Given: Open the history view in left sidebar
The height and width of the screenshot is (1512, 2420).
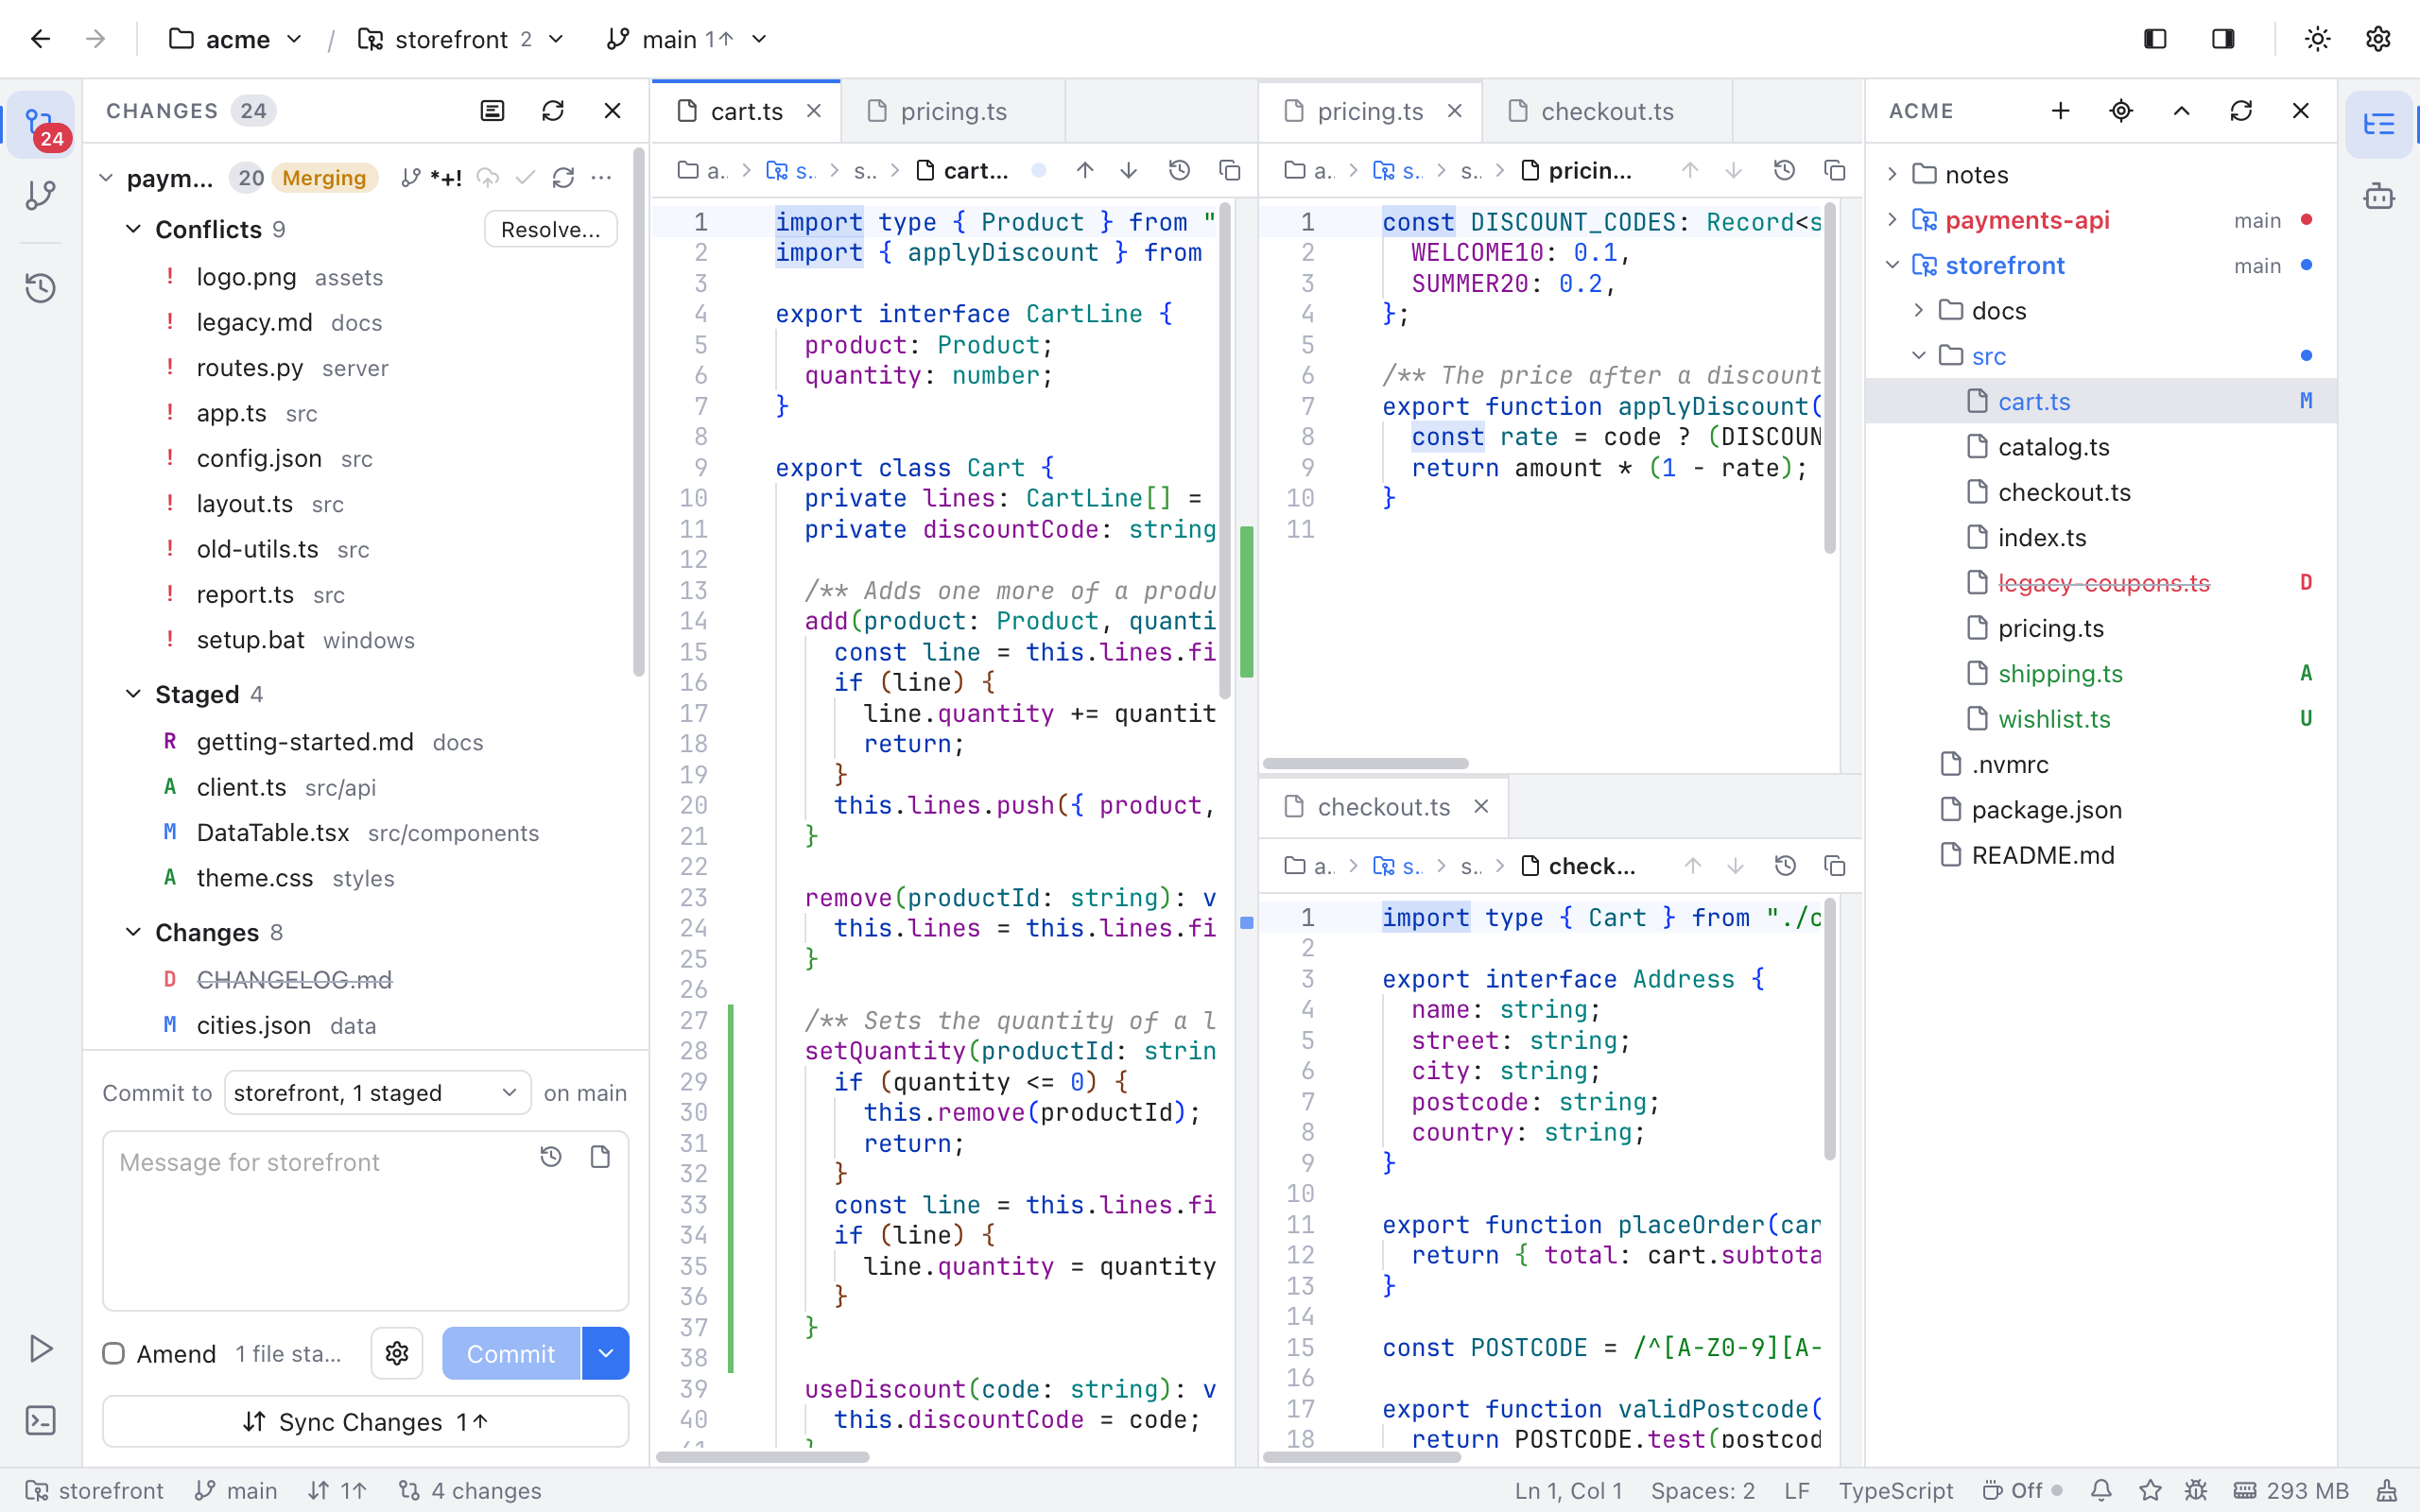Looking at the screenshot, I should (x=41, y=288).
